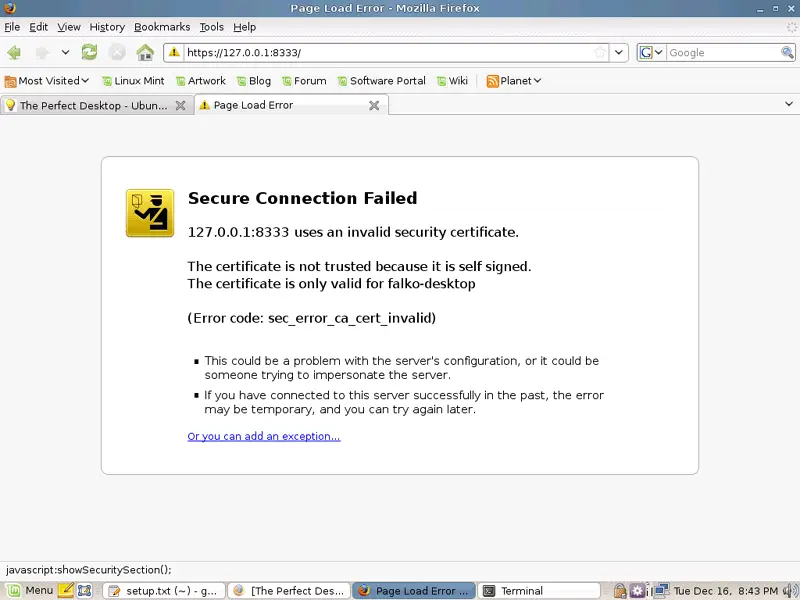Go to the Home page icon

[x=145, y=52]
